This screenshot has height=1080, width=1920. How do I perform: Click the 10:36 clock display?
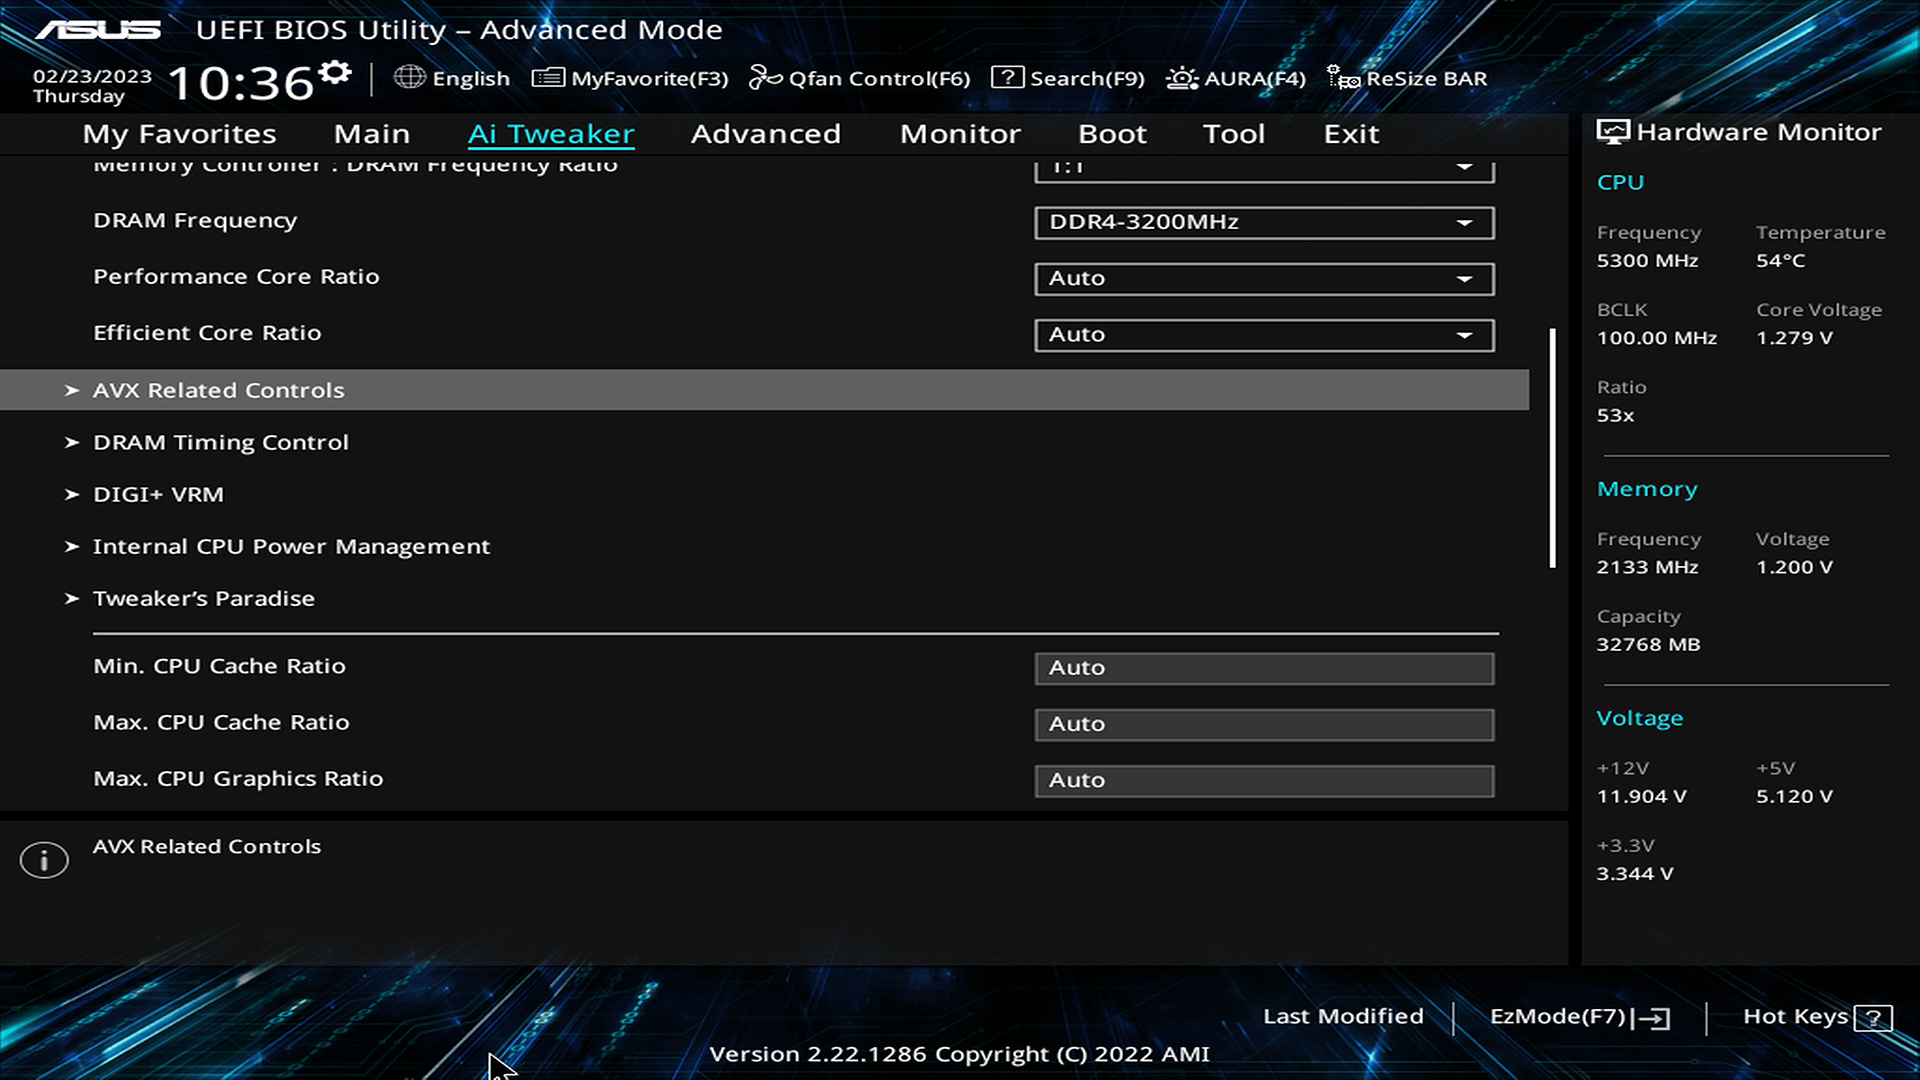240,83
